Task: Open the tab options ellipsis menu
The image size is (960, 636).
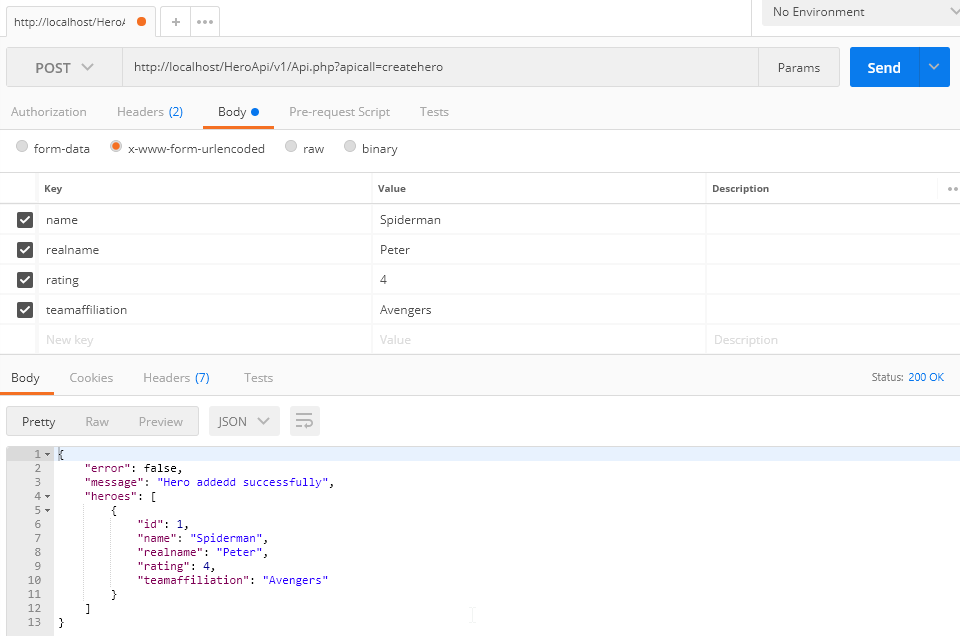Action: tap(204, 21)
